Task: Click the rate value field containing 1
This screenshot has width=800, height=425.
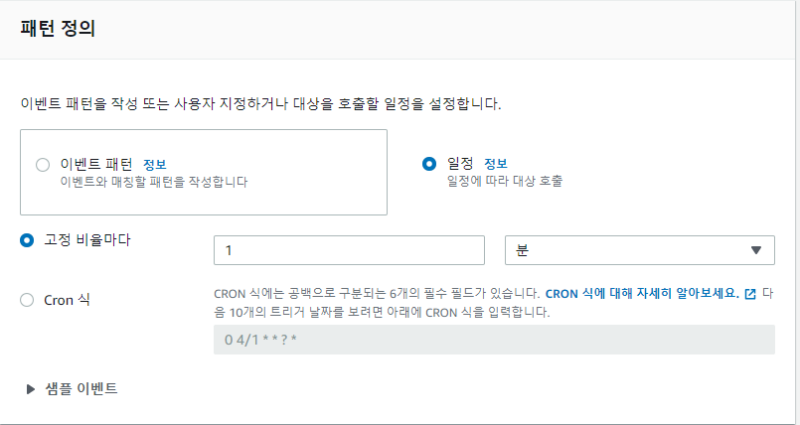Action: click(x=349, y=250)
